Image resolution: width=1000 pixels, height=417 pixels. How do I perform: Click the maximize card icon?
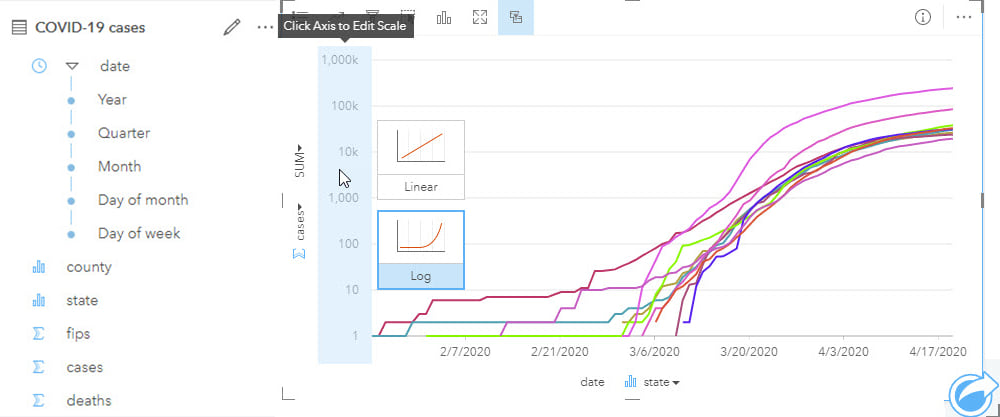480,17
